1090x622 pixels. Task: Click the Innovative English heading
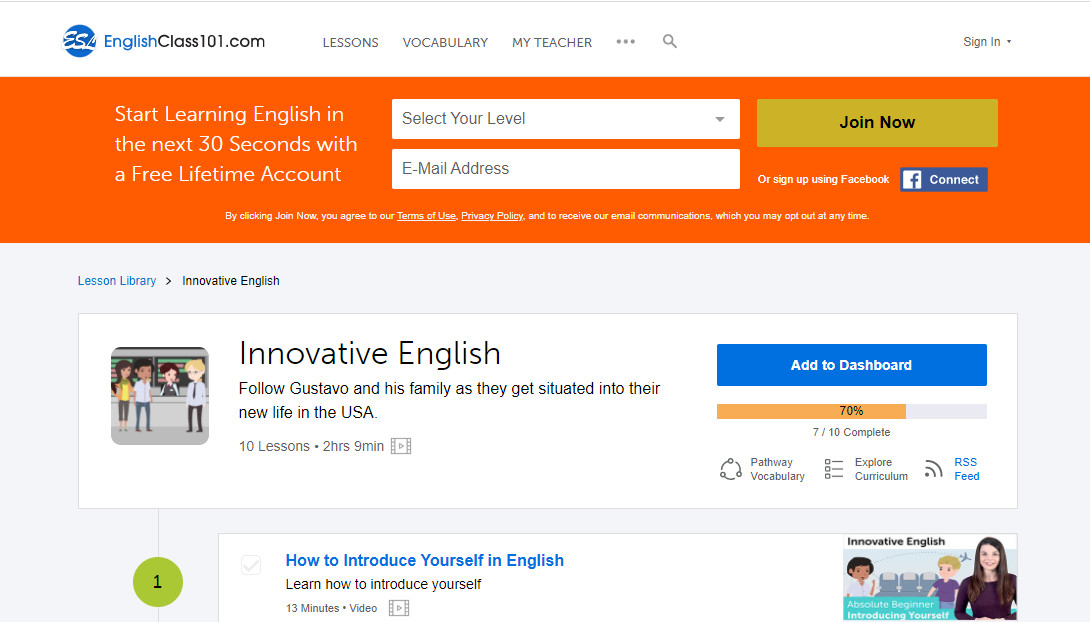370,354
